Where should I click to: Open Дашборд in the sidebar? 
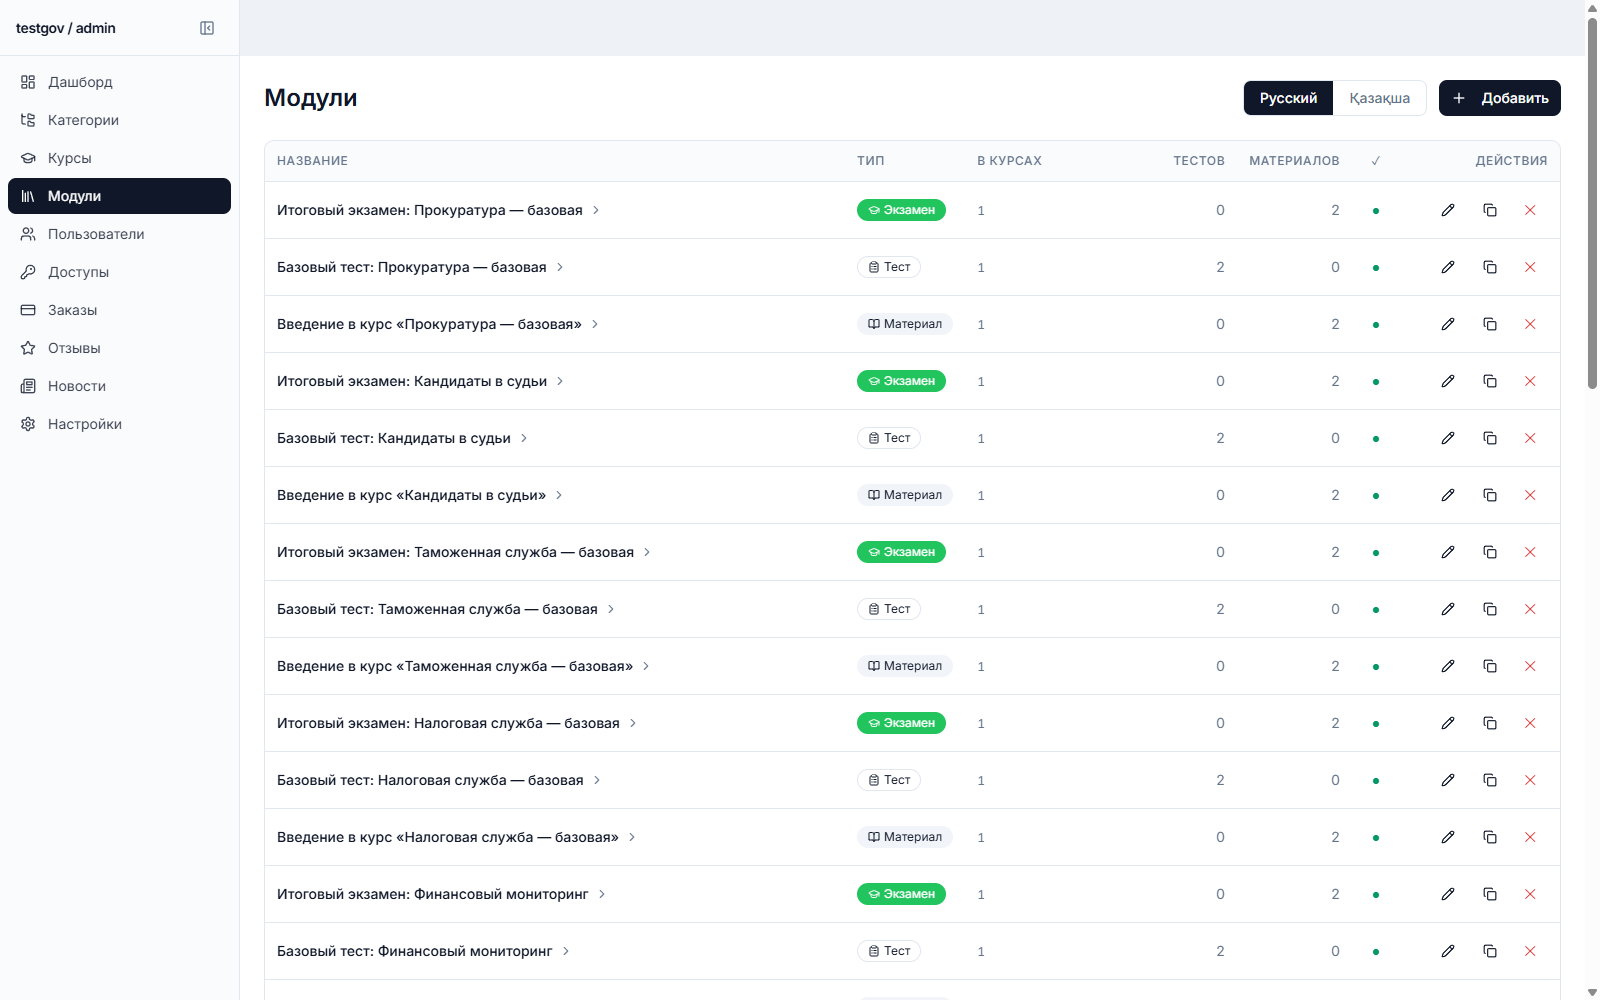point(119,82)
